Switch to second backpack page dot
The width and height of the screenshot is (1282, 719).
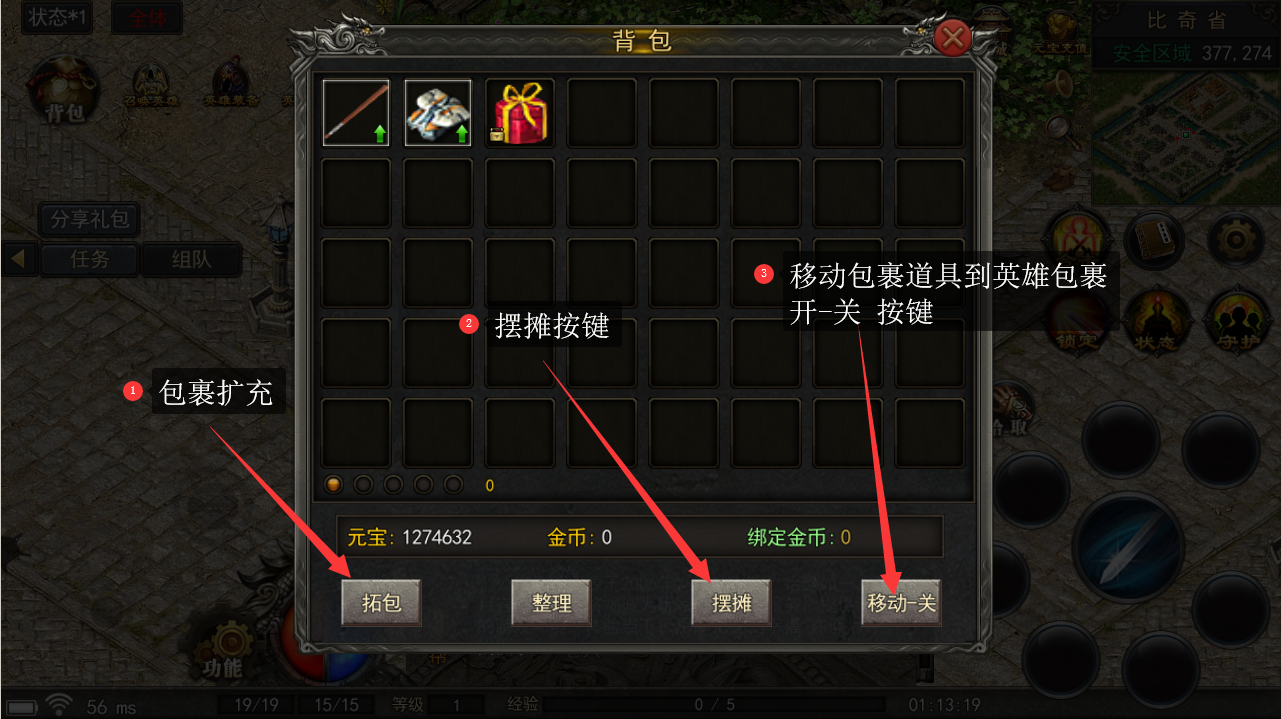click(x=364, y=485)
